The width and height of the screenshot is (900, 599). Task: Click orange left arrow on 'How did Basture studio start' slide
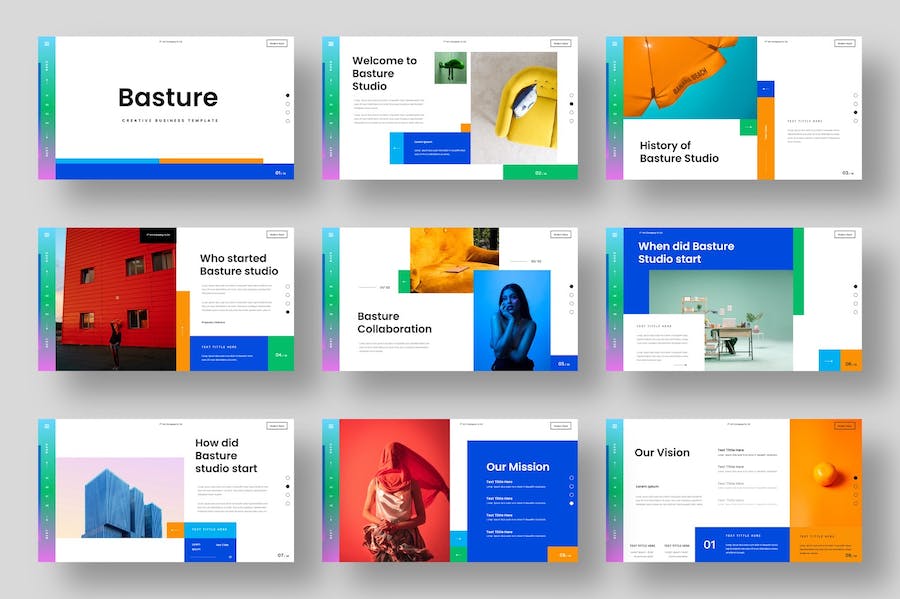(175, 530)
